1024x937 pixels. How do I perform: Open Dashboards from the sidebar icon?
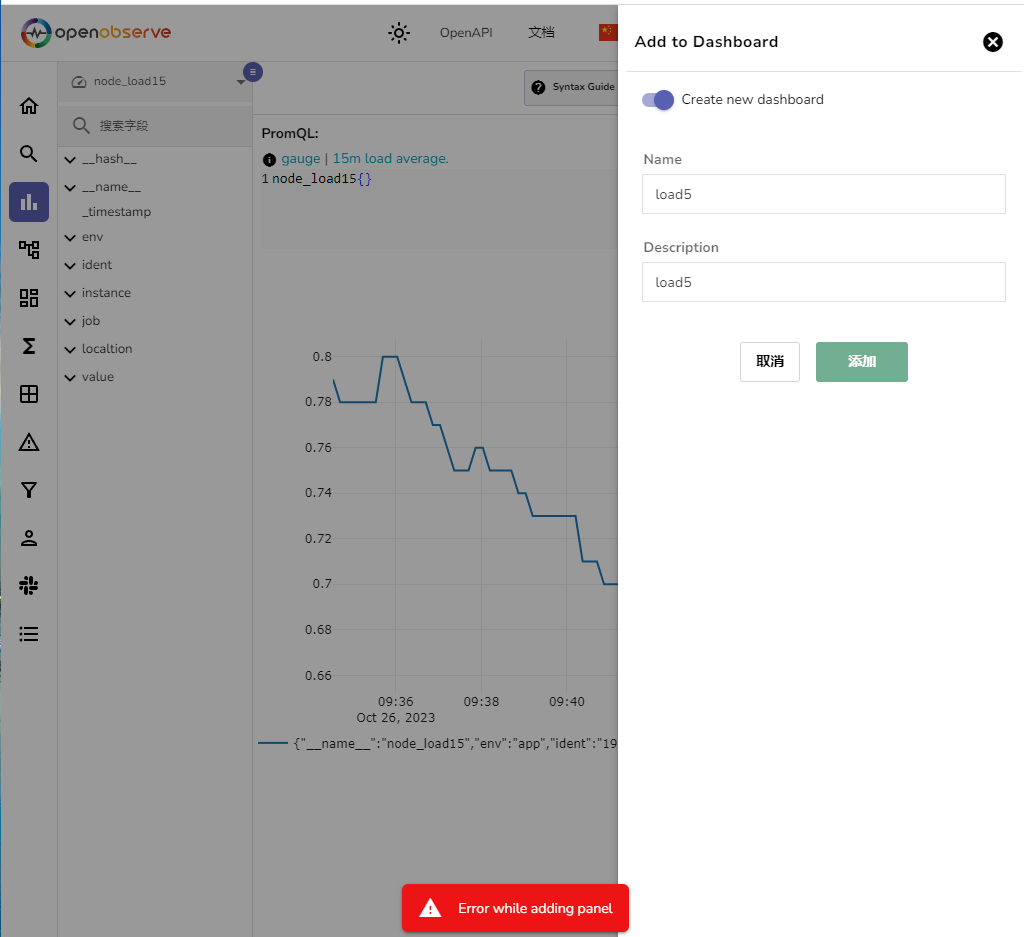[28, 297]
